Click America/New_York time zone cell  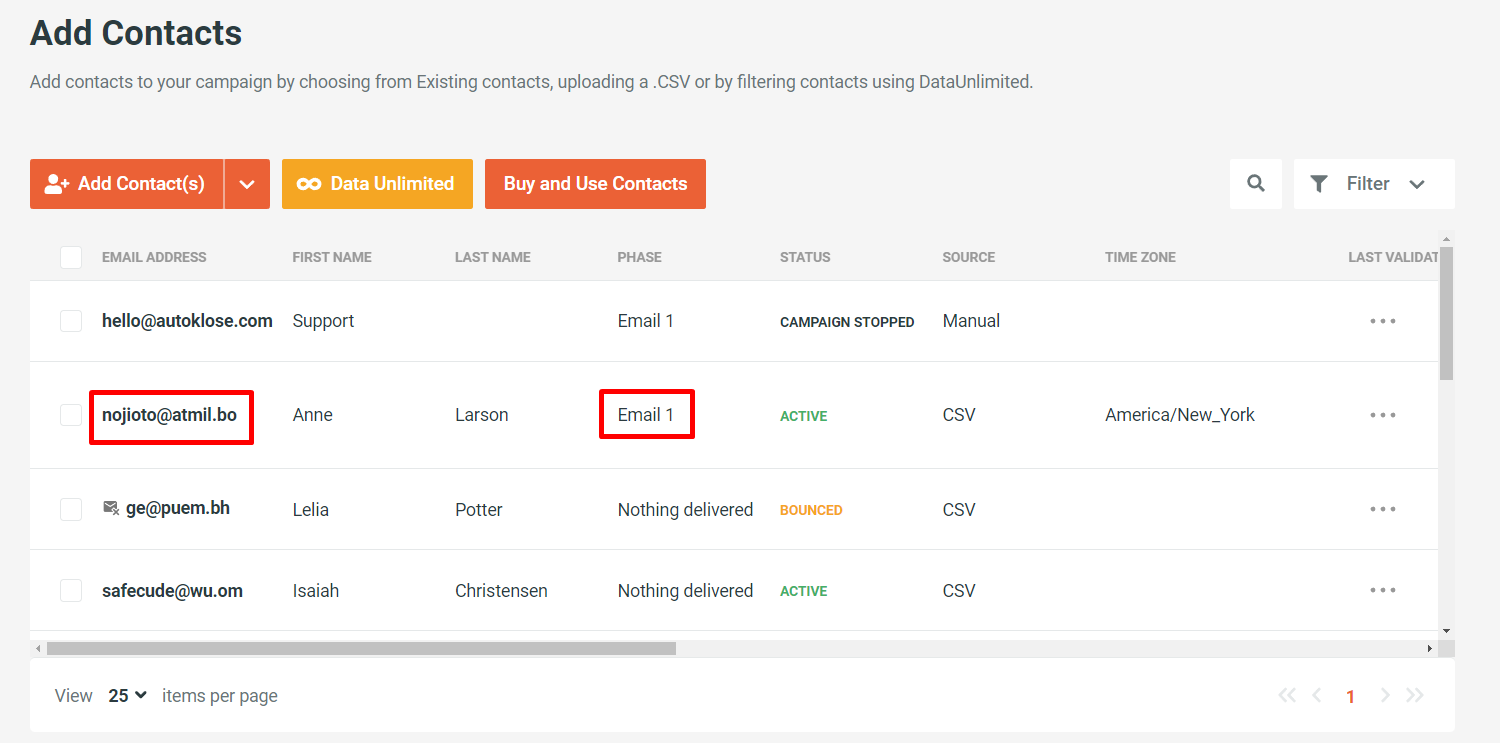pyautogui.click(x=1180, y=415)
